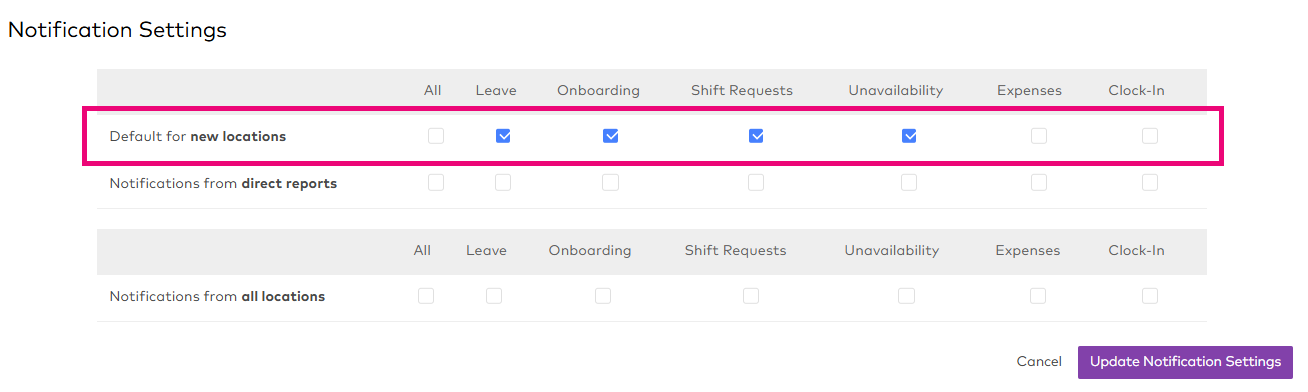The height and width of the screenshot is (392, 1308).
Task: Enable Shift Requests from direct reports
Action: 756,183
